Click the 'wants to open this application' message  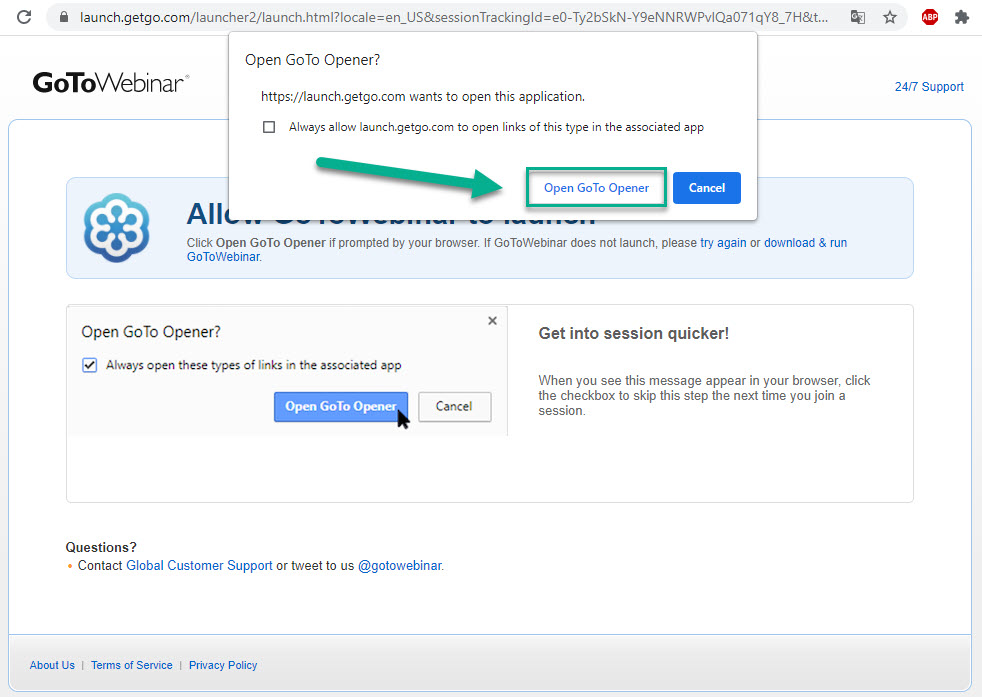pyautogui.click(x=423, y=96)
